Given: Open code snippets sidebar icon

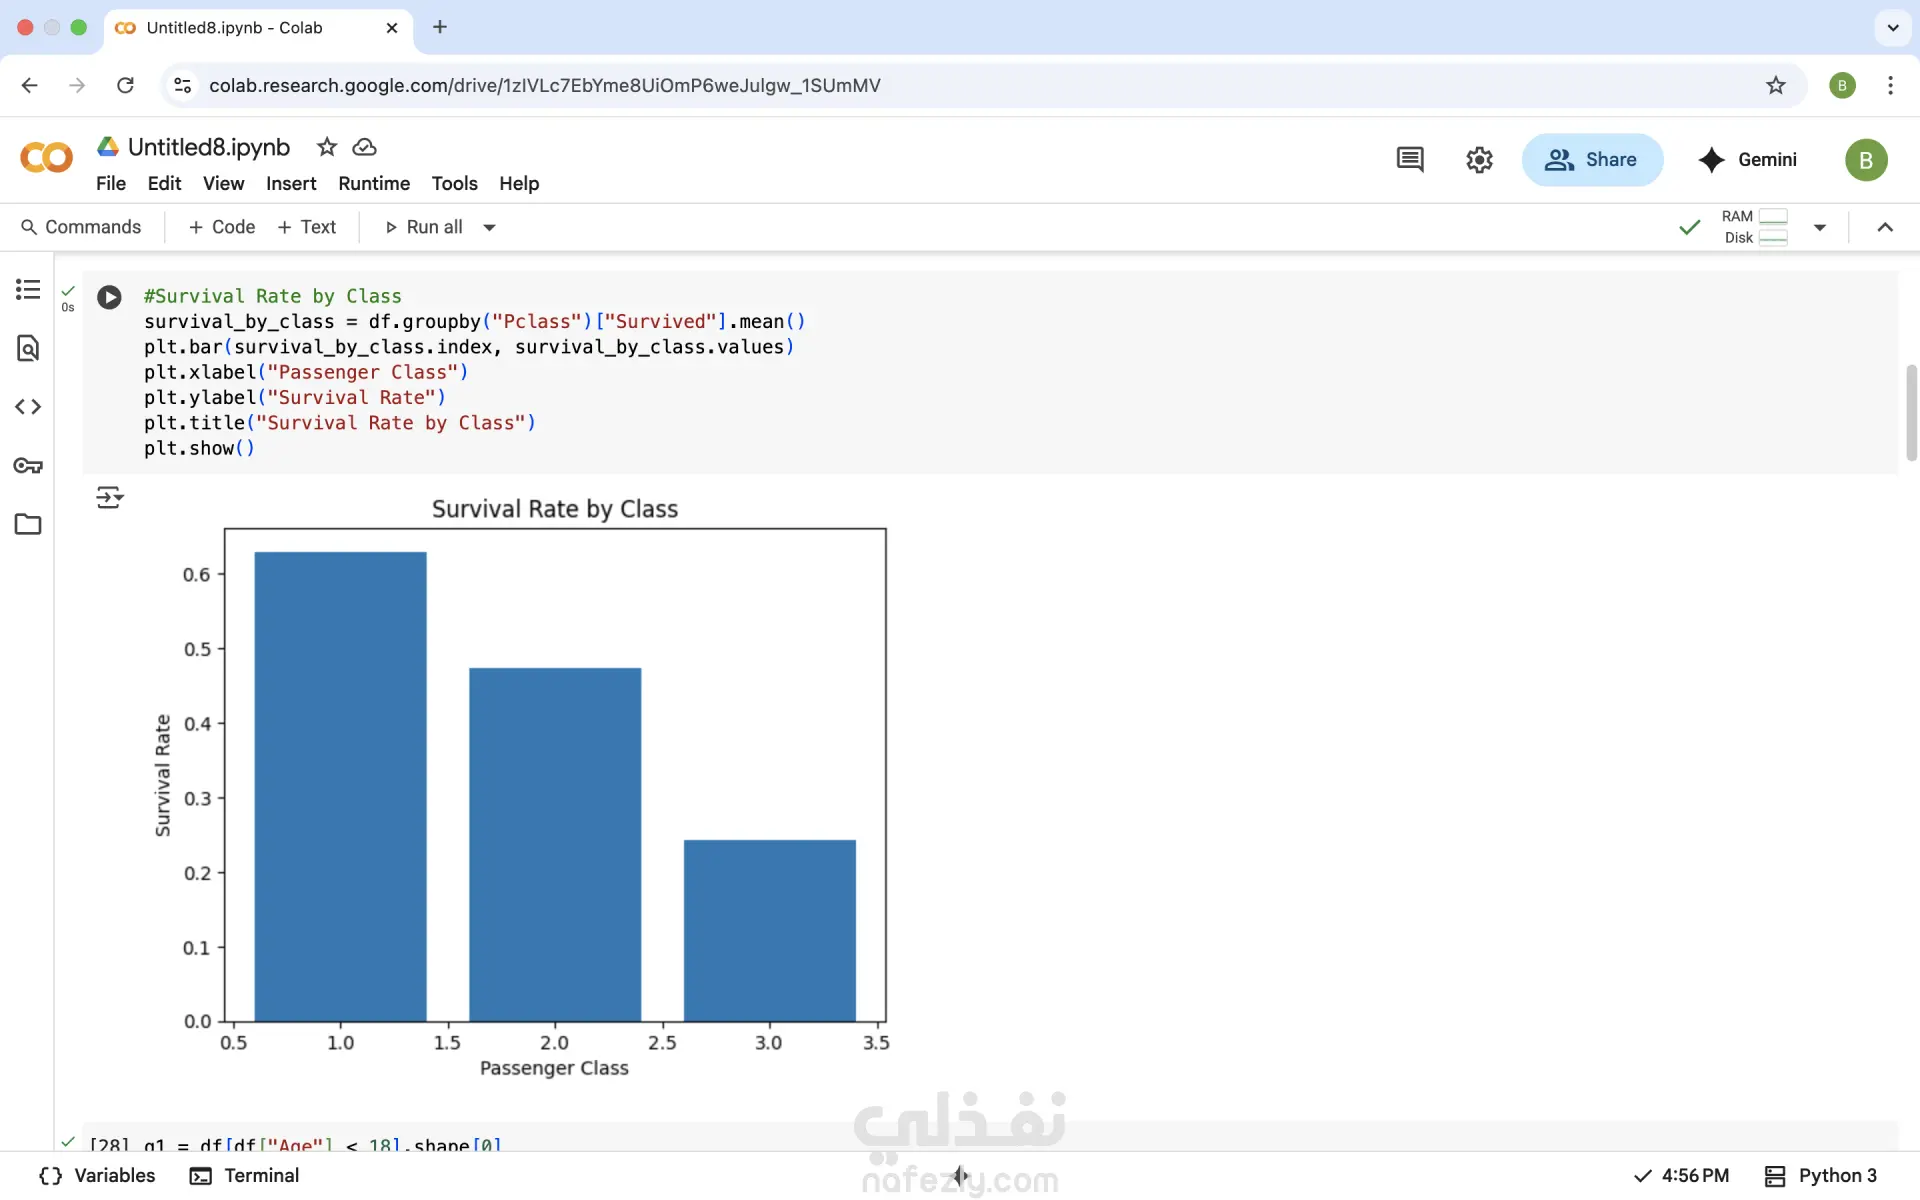Looking at the screenshot, I should [28, 407].
